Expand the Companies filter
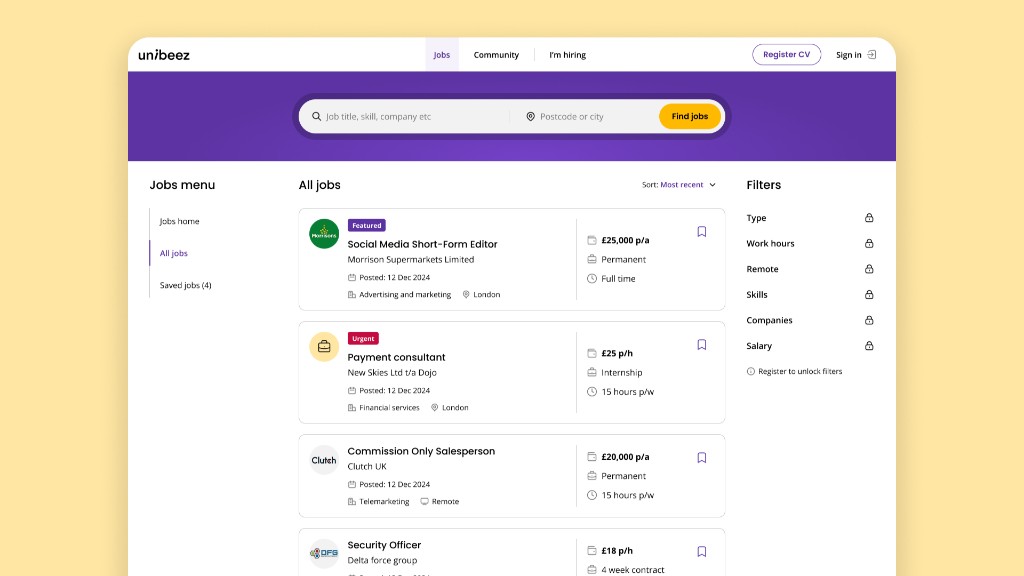The image size is (1024, 576). (x=810, y=320)
